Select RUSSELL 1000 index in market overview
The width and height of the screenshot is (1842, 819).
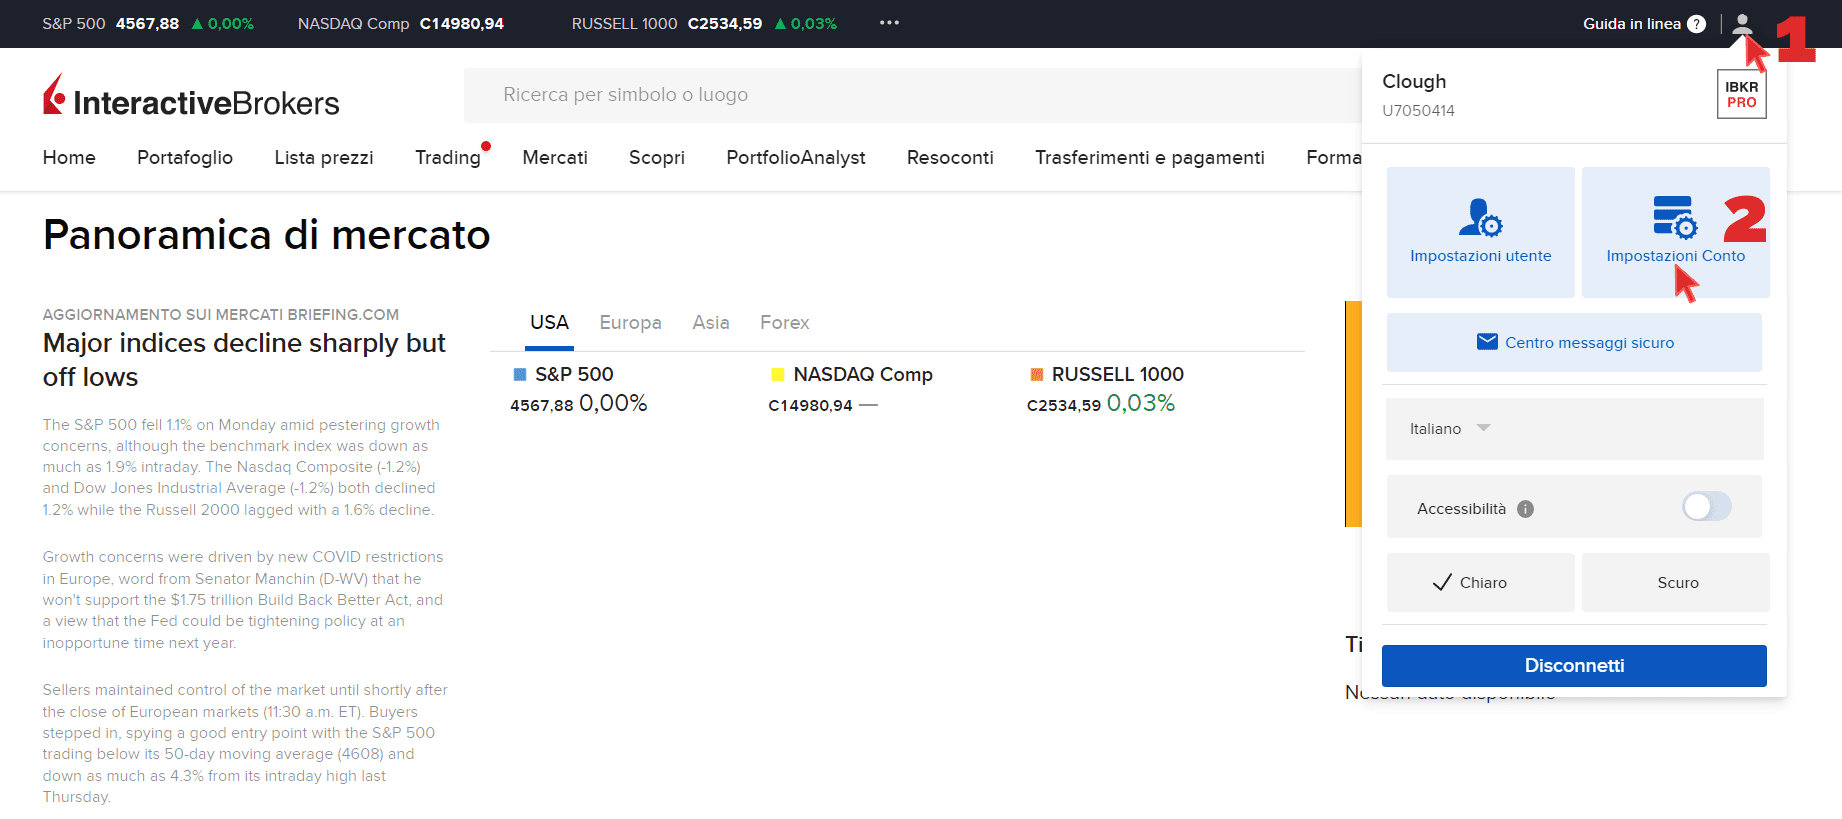[x=1118, y=375]
